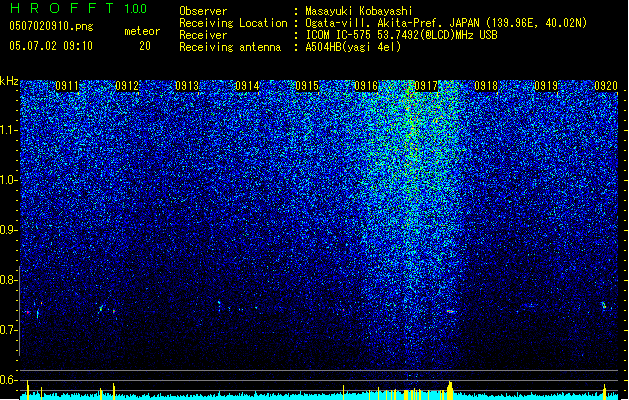Click the 0920 time marker
The width and height of the screenshot is (629, 400).
pos(606,85)
